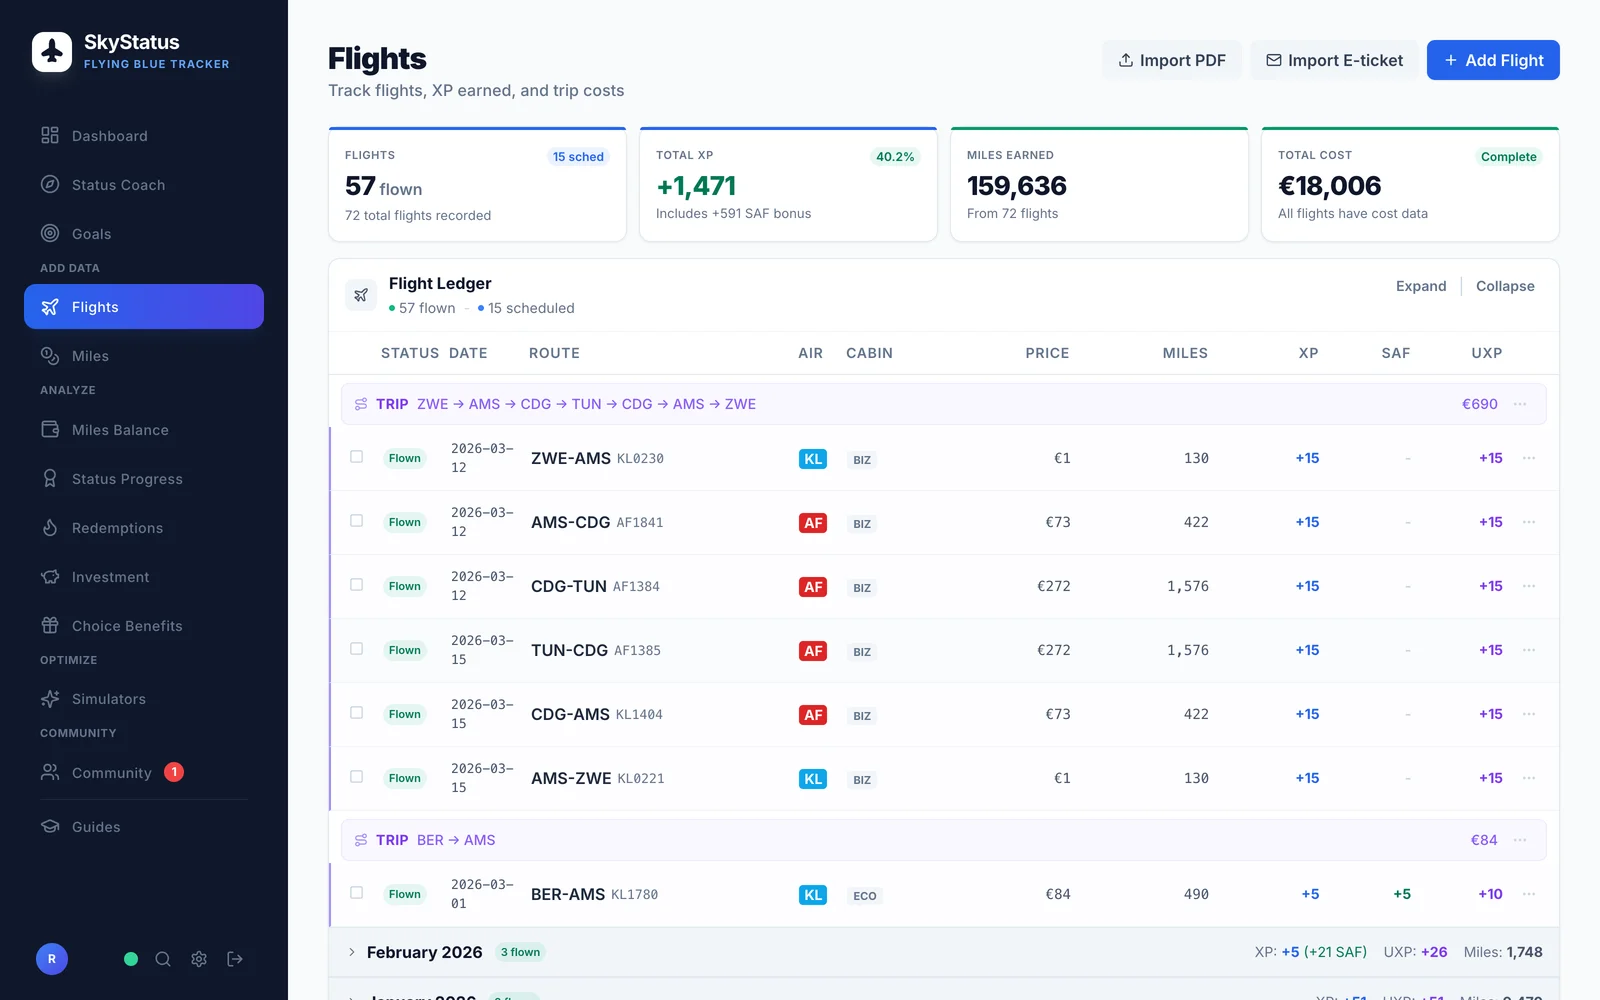The image size is (1600, 1000).
Task: Open Miles Balance in the sidebar
Action: point(144,430)
